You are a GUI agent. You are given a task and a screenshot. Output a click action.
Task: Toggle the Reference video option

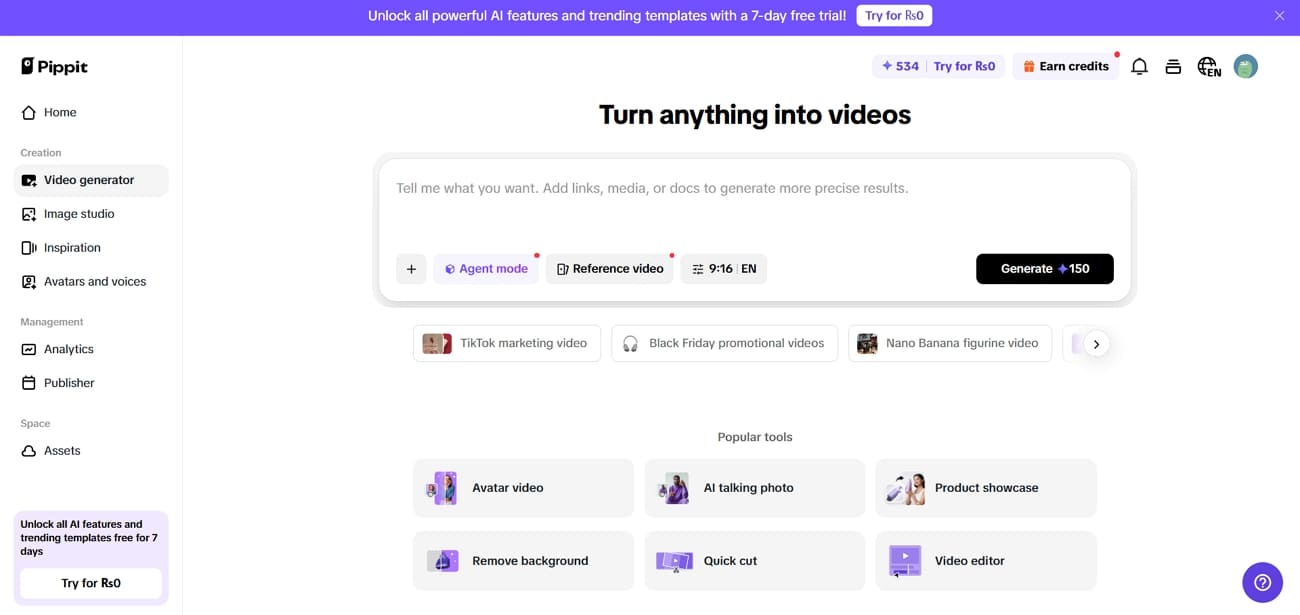(x=610, y=268)
